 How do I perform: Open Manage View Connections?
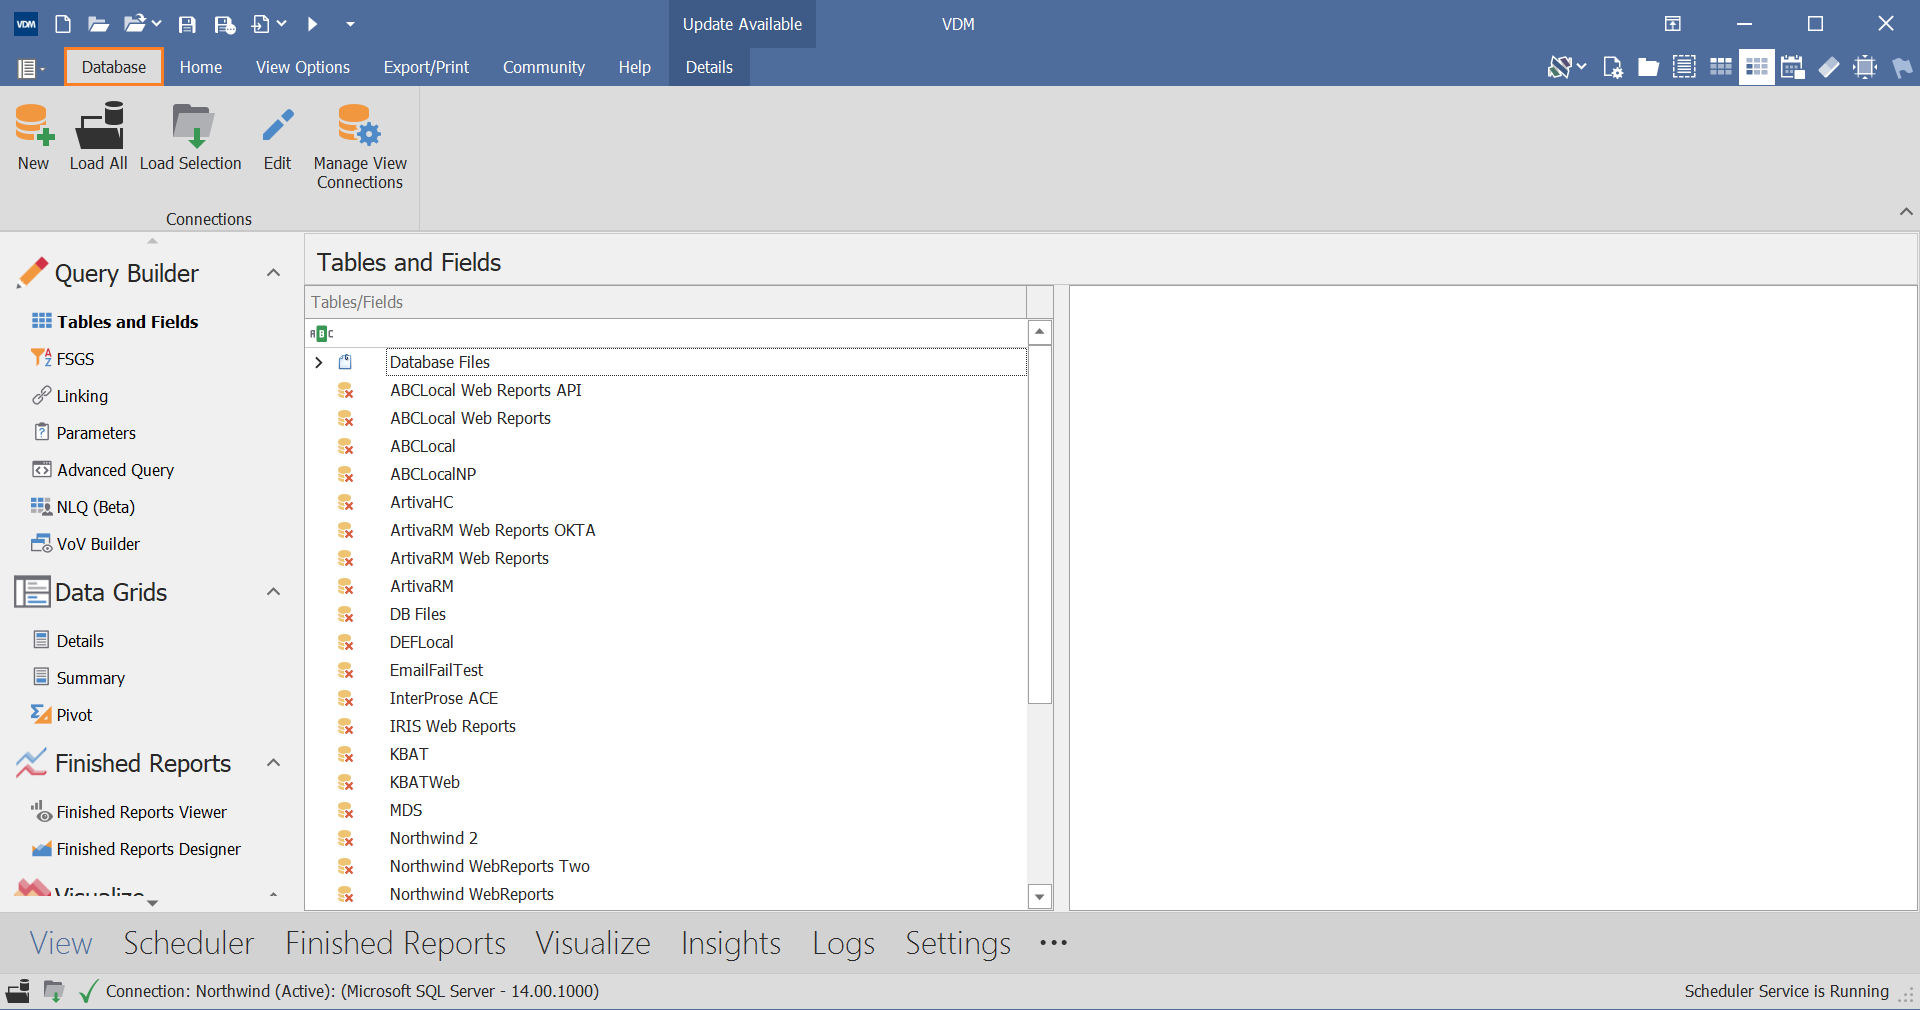[x=360, y=146]
